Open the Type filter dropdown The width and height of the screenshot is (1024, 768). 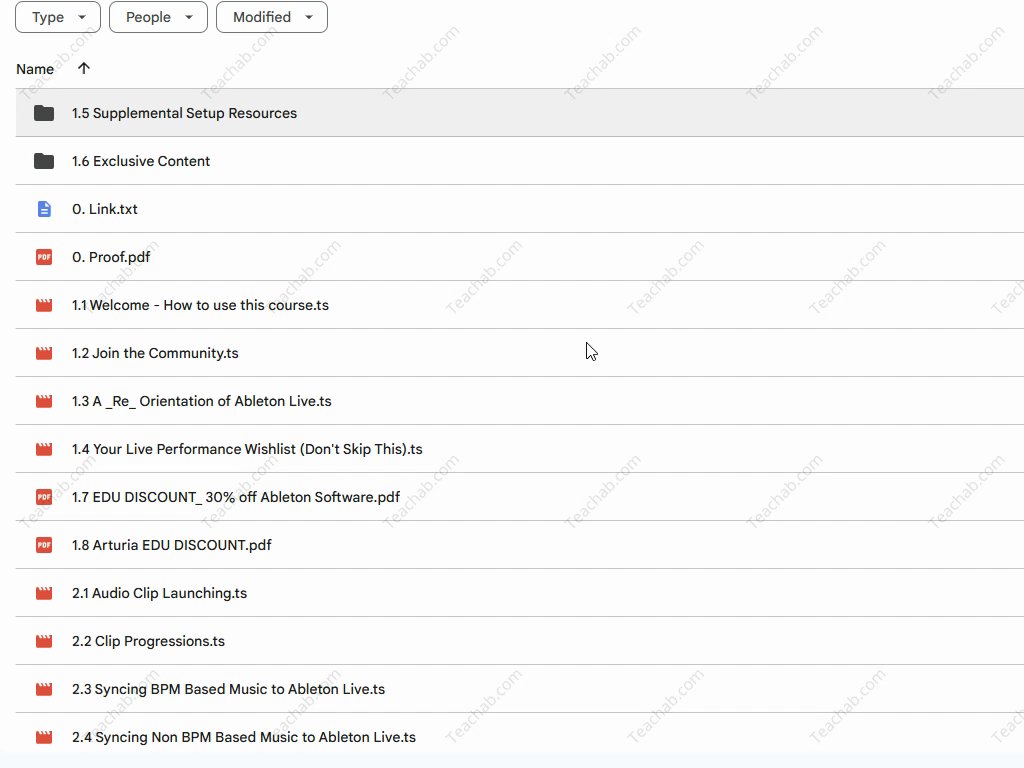pyautogui.click(x=58, y=17)
